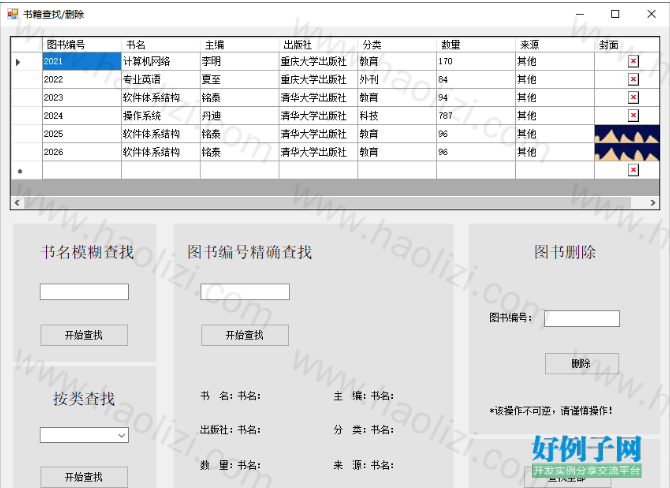
Task: Select the 外刊 category cell
Action: 397,79
